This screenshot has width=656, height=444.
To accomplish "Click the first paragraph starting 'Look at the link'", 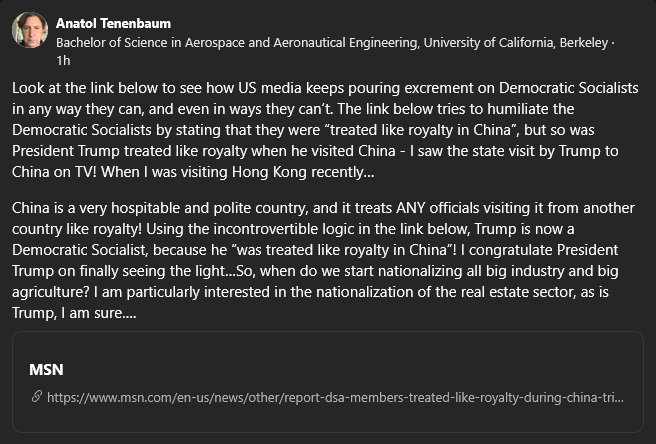I will click(325, 130).
